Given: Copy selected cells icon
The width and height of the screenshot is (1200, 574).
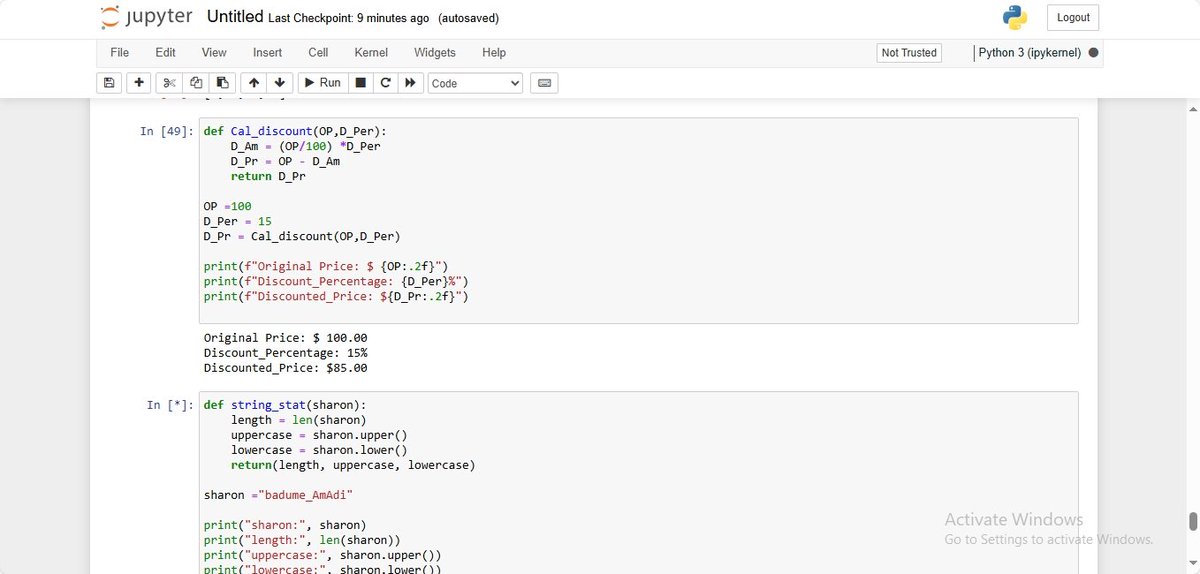Looking at the screenshot, I should (x=196, y=83).
